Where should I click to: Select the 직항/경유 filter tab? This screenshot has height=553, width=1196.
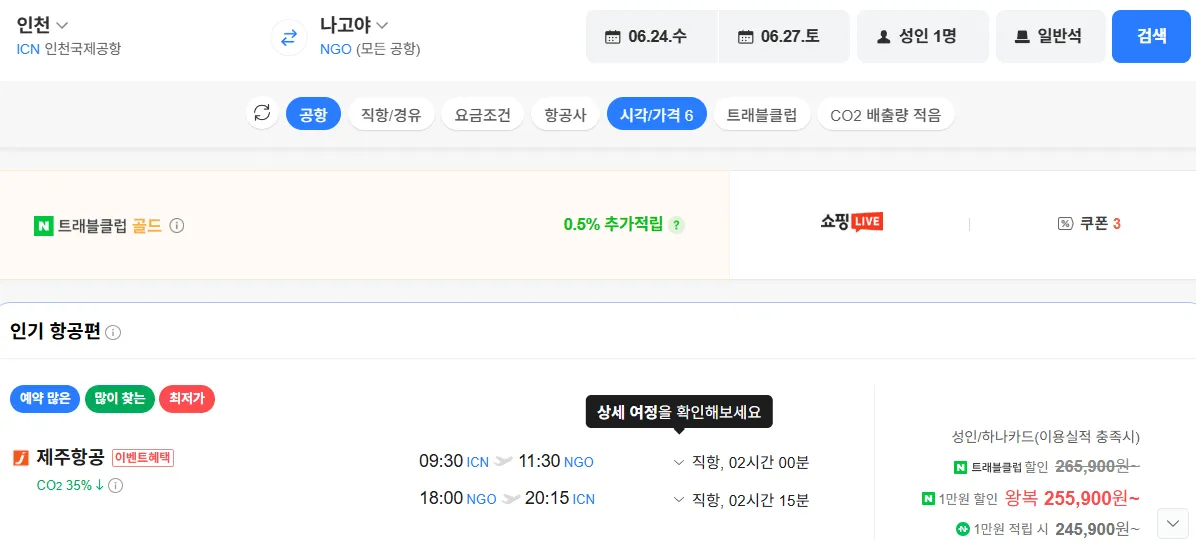click(391, 115)
